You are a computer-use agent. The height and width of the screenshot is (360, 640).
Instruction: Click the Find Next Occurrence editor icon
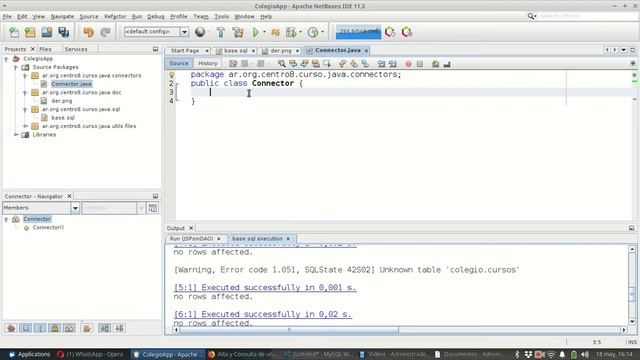click(x=304, y=64)
